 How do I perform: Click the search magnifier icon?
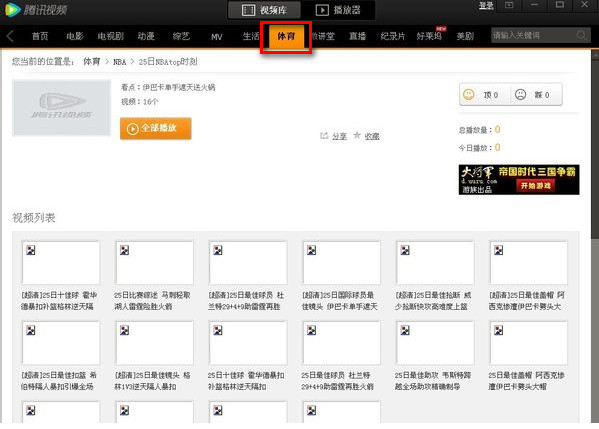click(581, 36)
